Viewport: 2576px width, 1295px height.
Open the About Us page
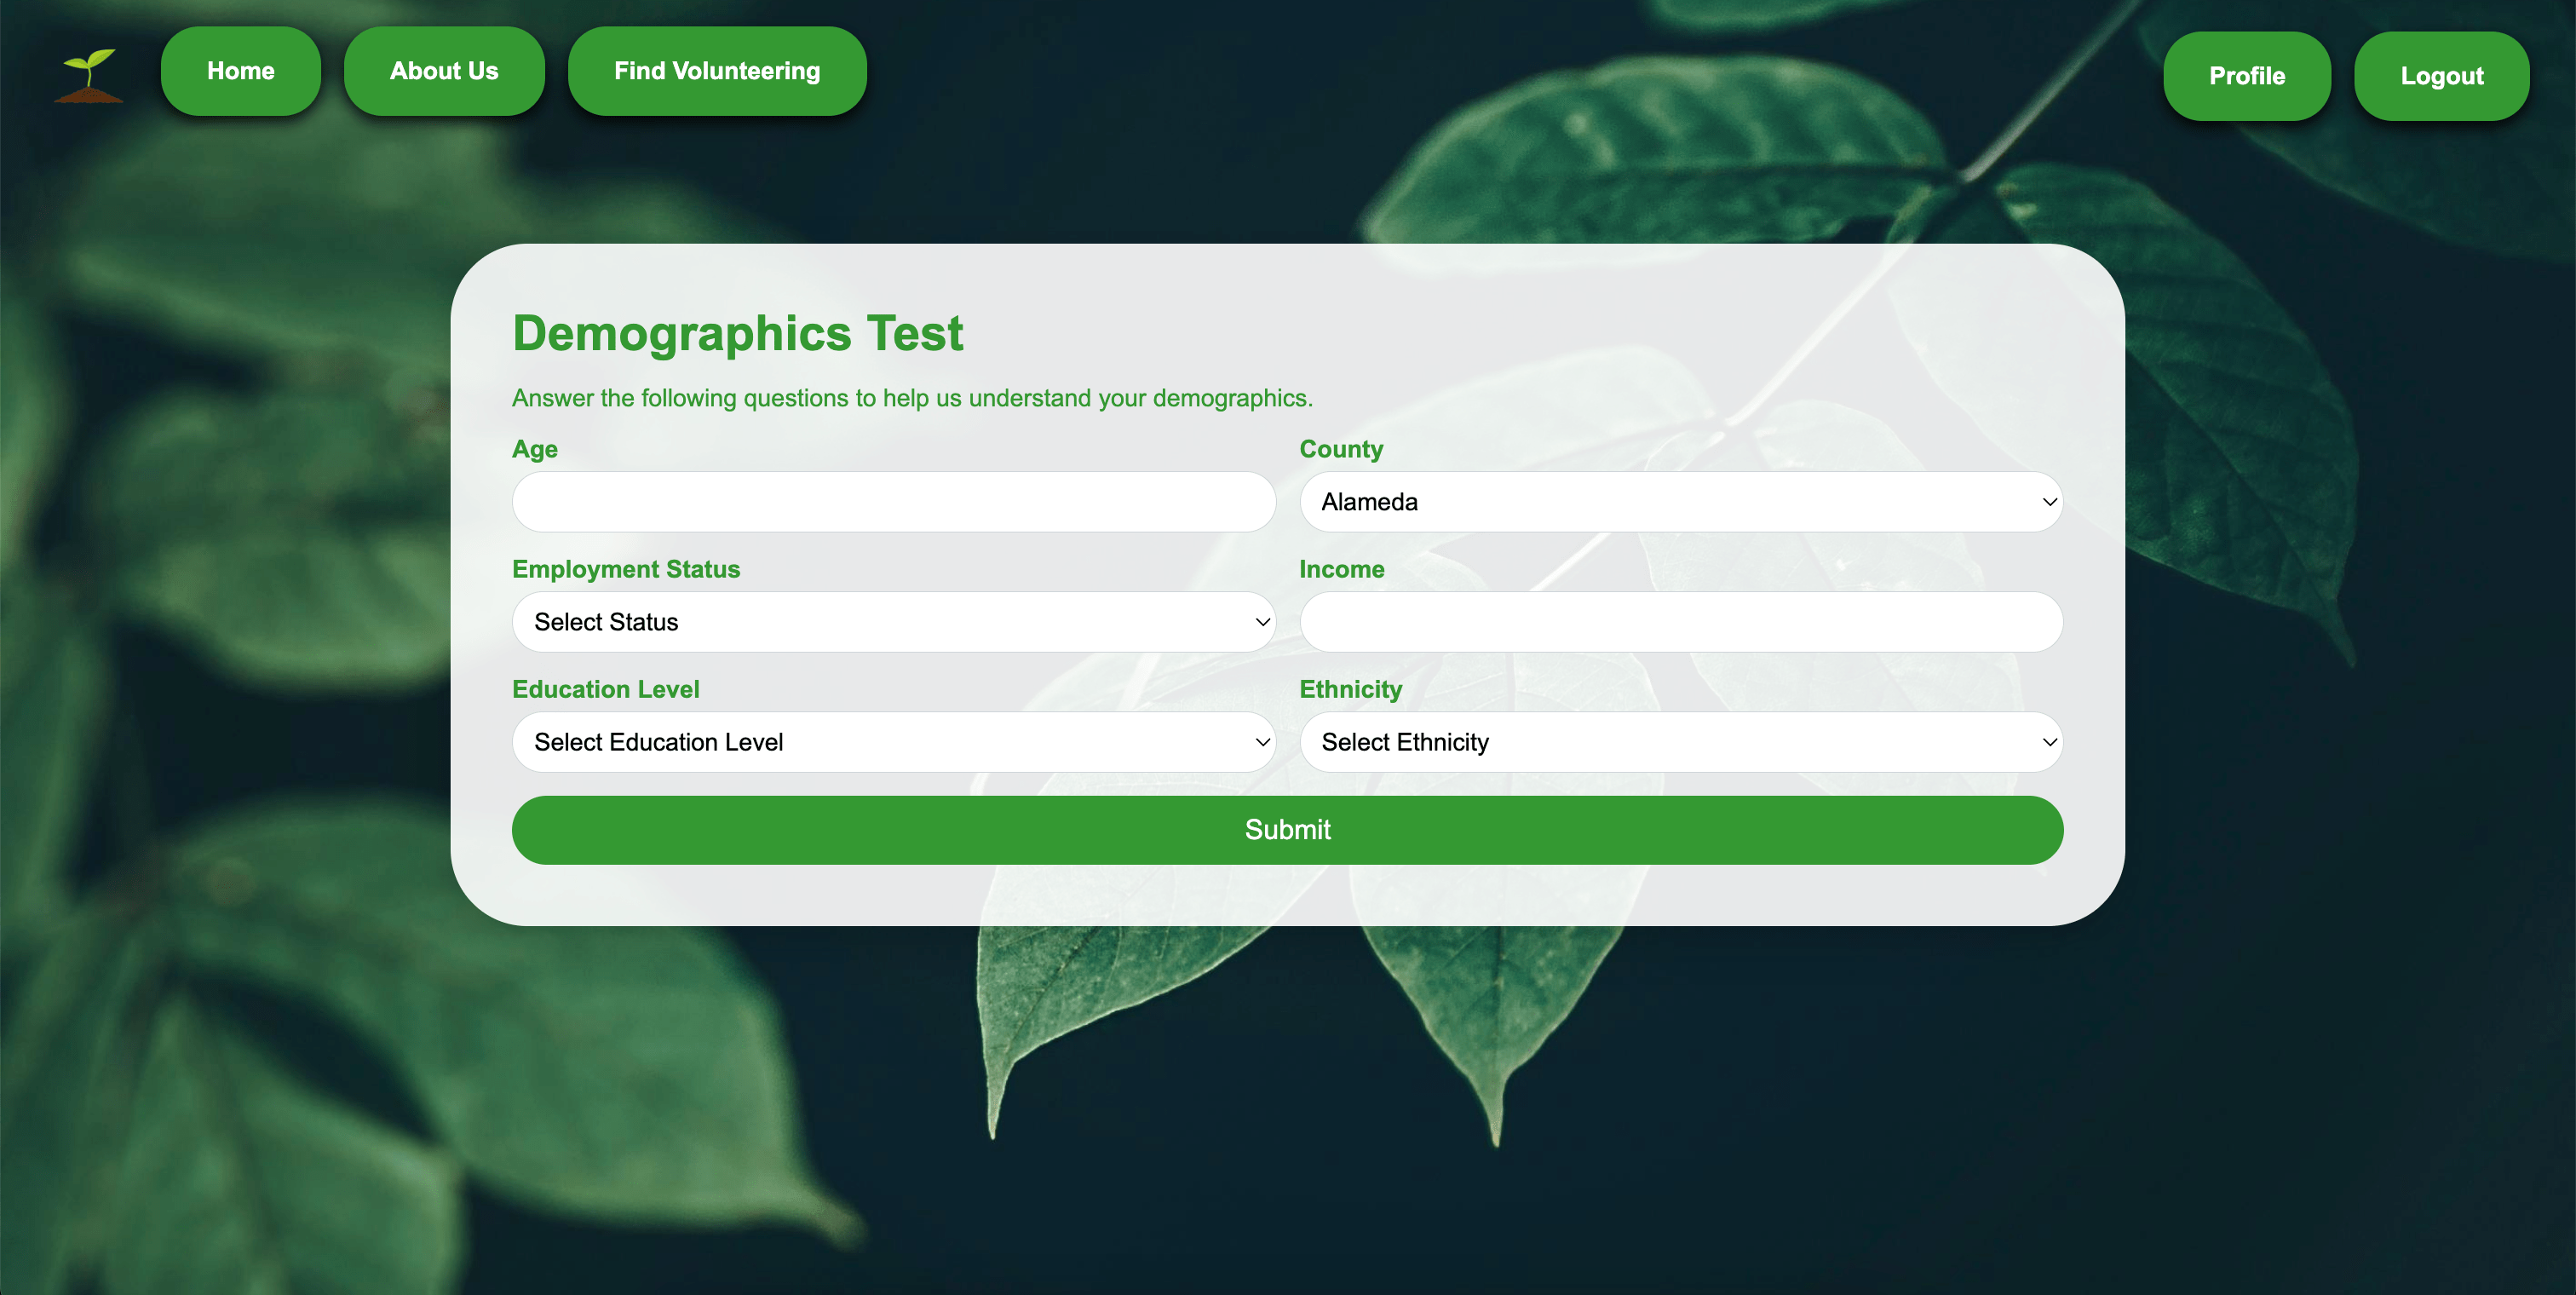click(444, 70)
